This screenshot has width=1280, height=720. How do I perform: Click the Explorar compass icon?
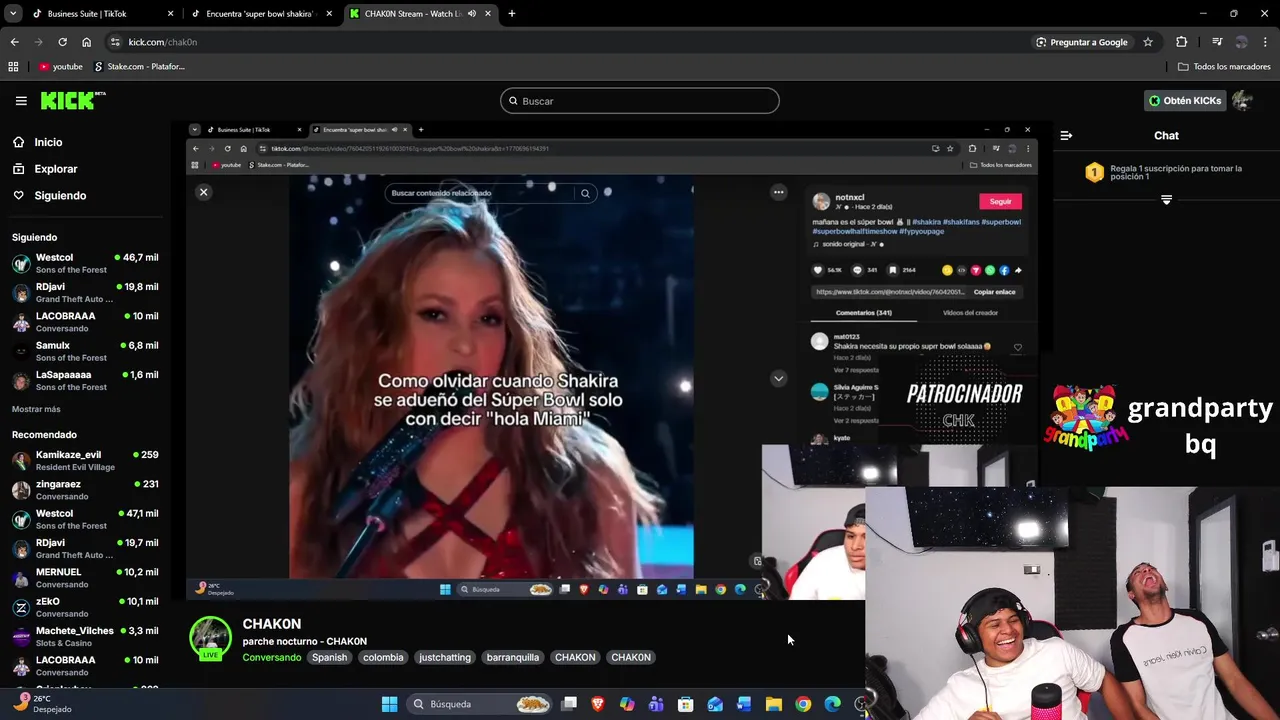19,169
